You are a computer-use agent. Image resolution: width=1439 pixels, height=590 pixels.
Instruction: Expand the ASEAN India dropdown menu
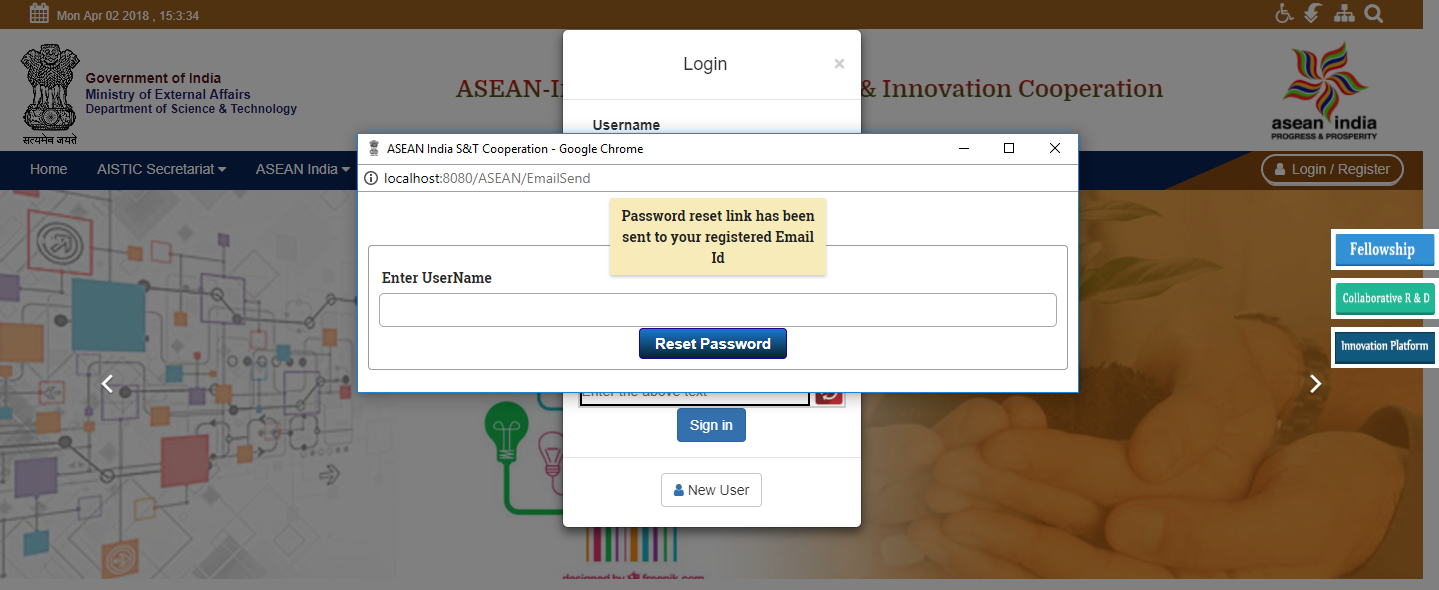[x=300, y=169]
